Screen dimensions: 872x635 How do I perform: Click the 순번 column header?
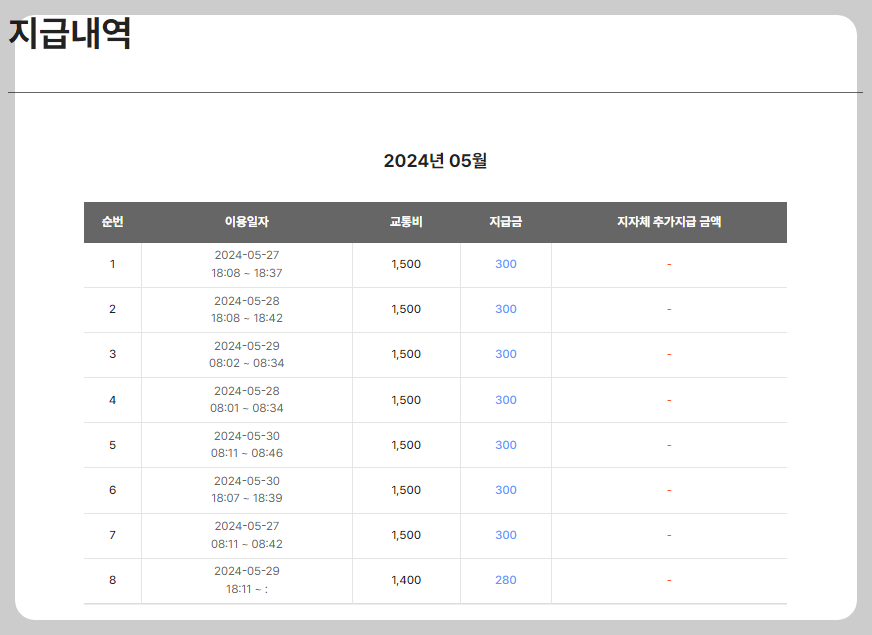(112, 222)
